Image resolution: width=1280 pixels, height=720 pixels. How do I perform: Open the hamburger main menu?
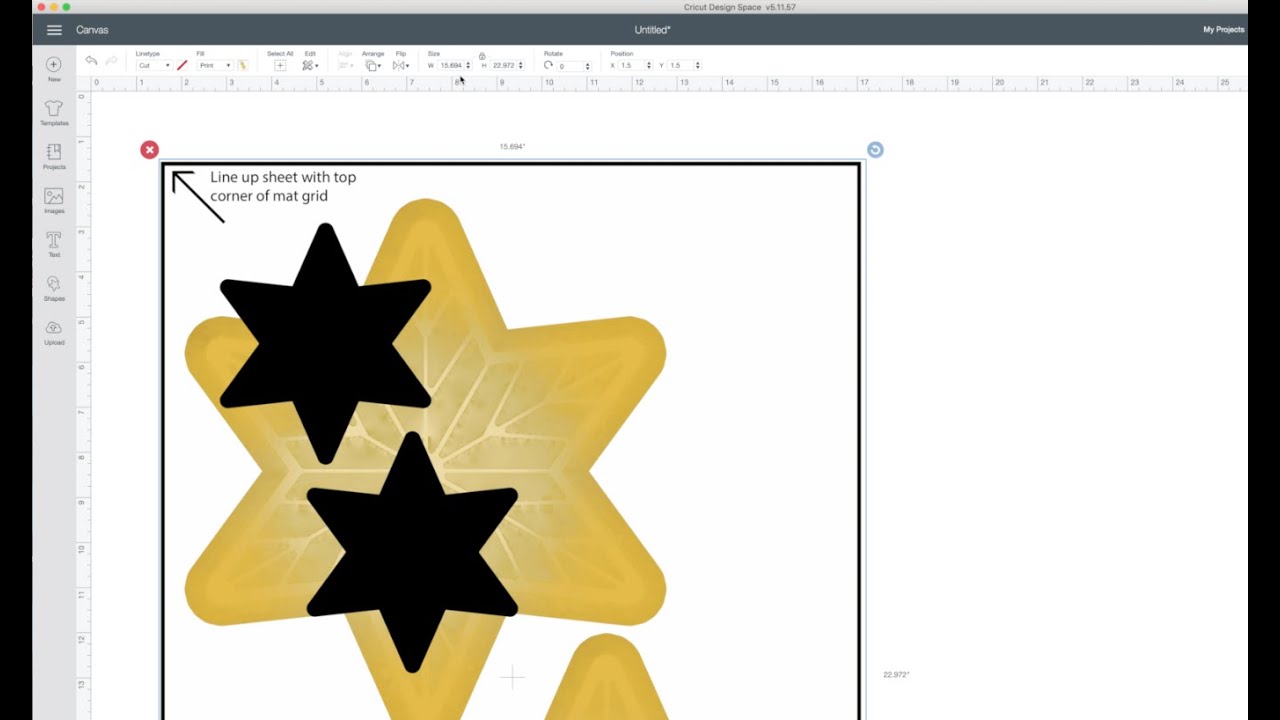pos(54,30)
